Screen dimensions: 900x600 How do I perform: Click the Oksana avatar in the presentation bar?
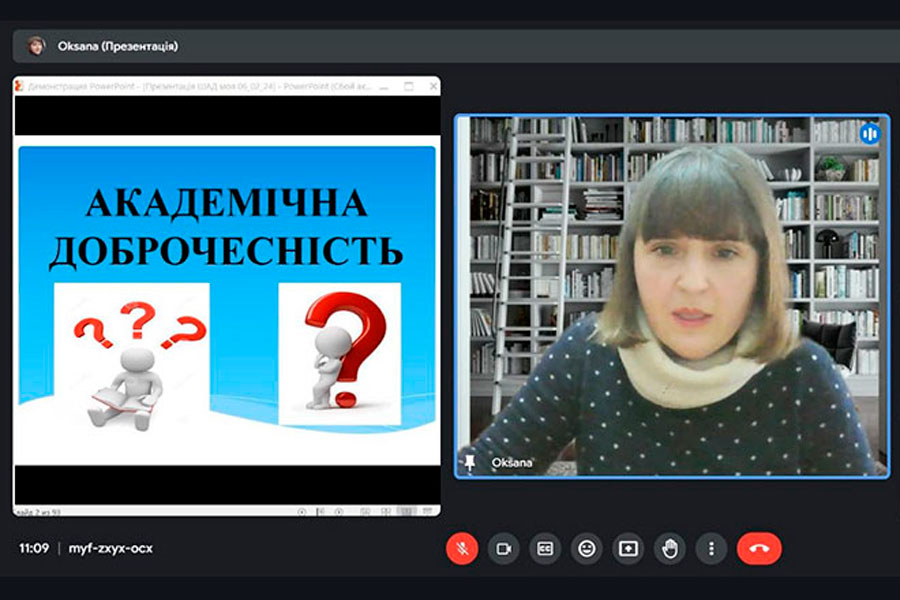36,46
